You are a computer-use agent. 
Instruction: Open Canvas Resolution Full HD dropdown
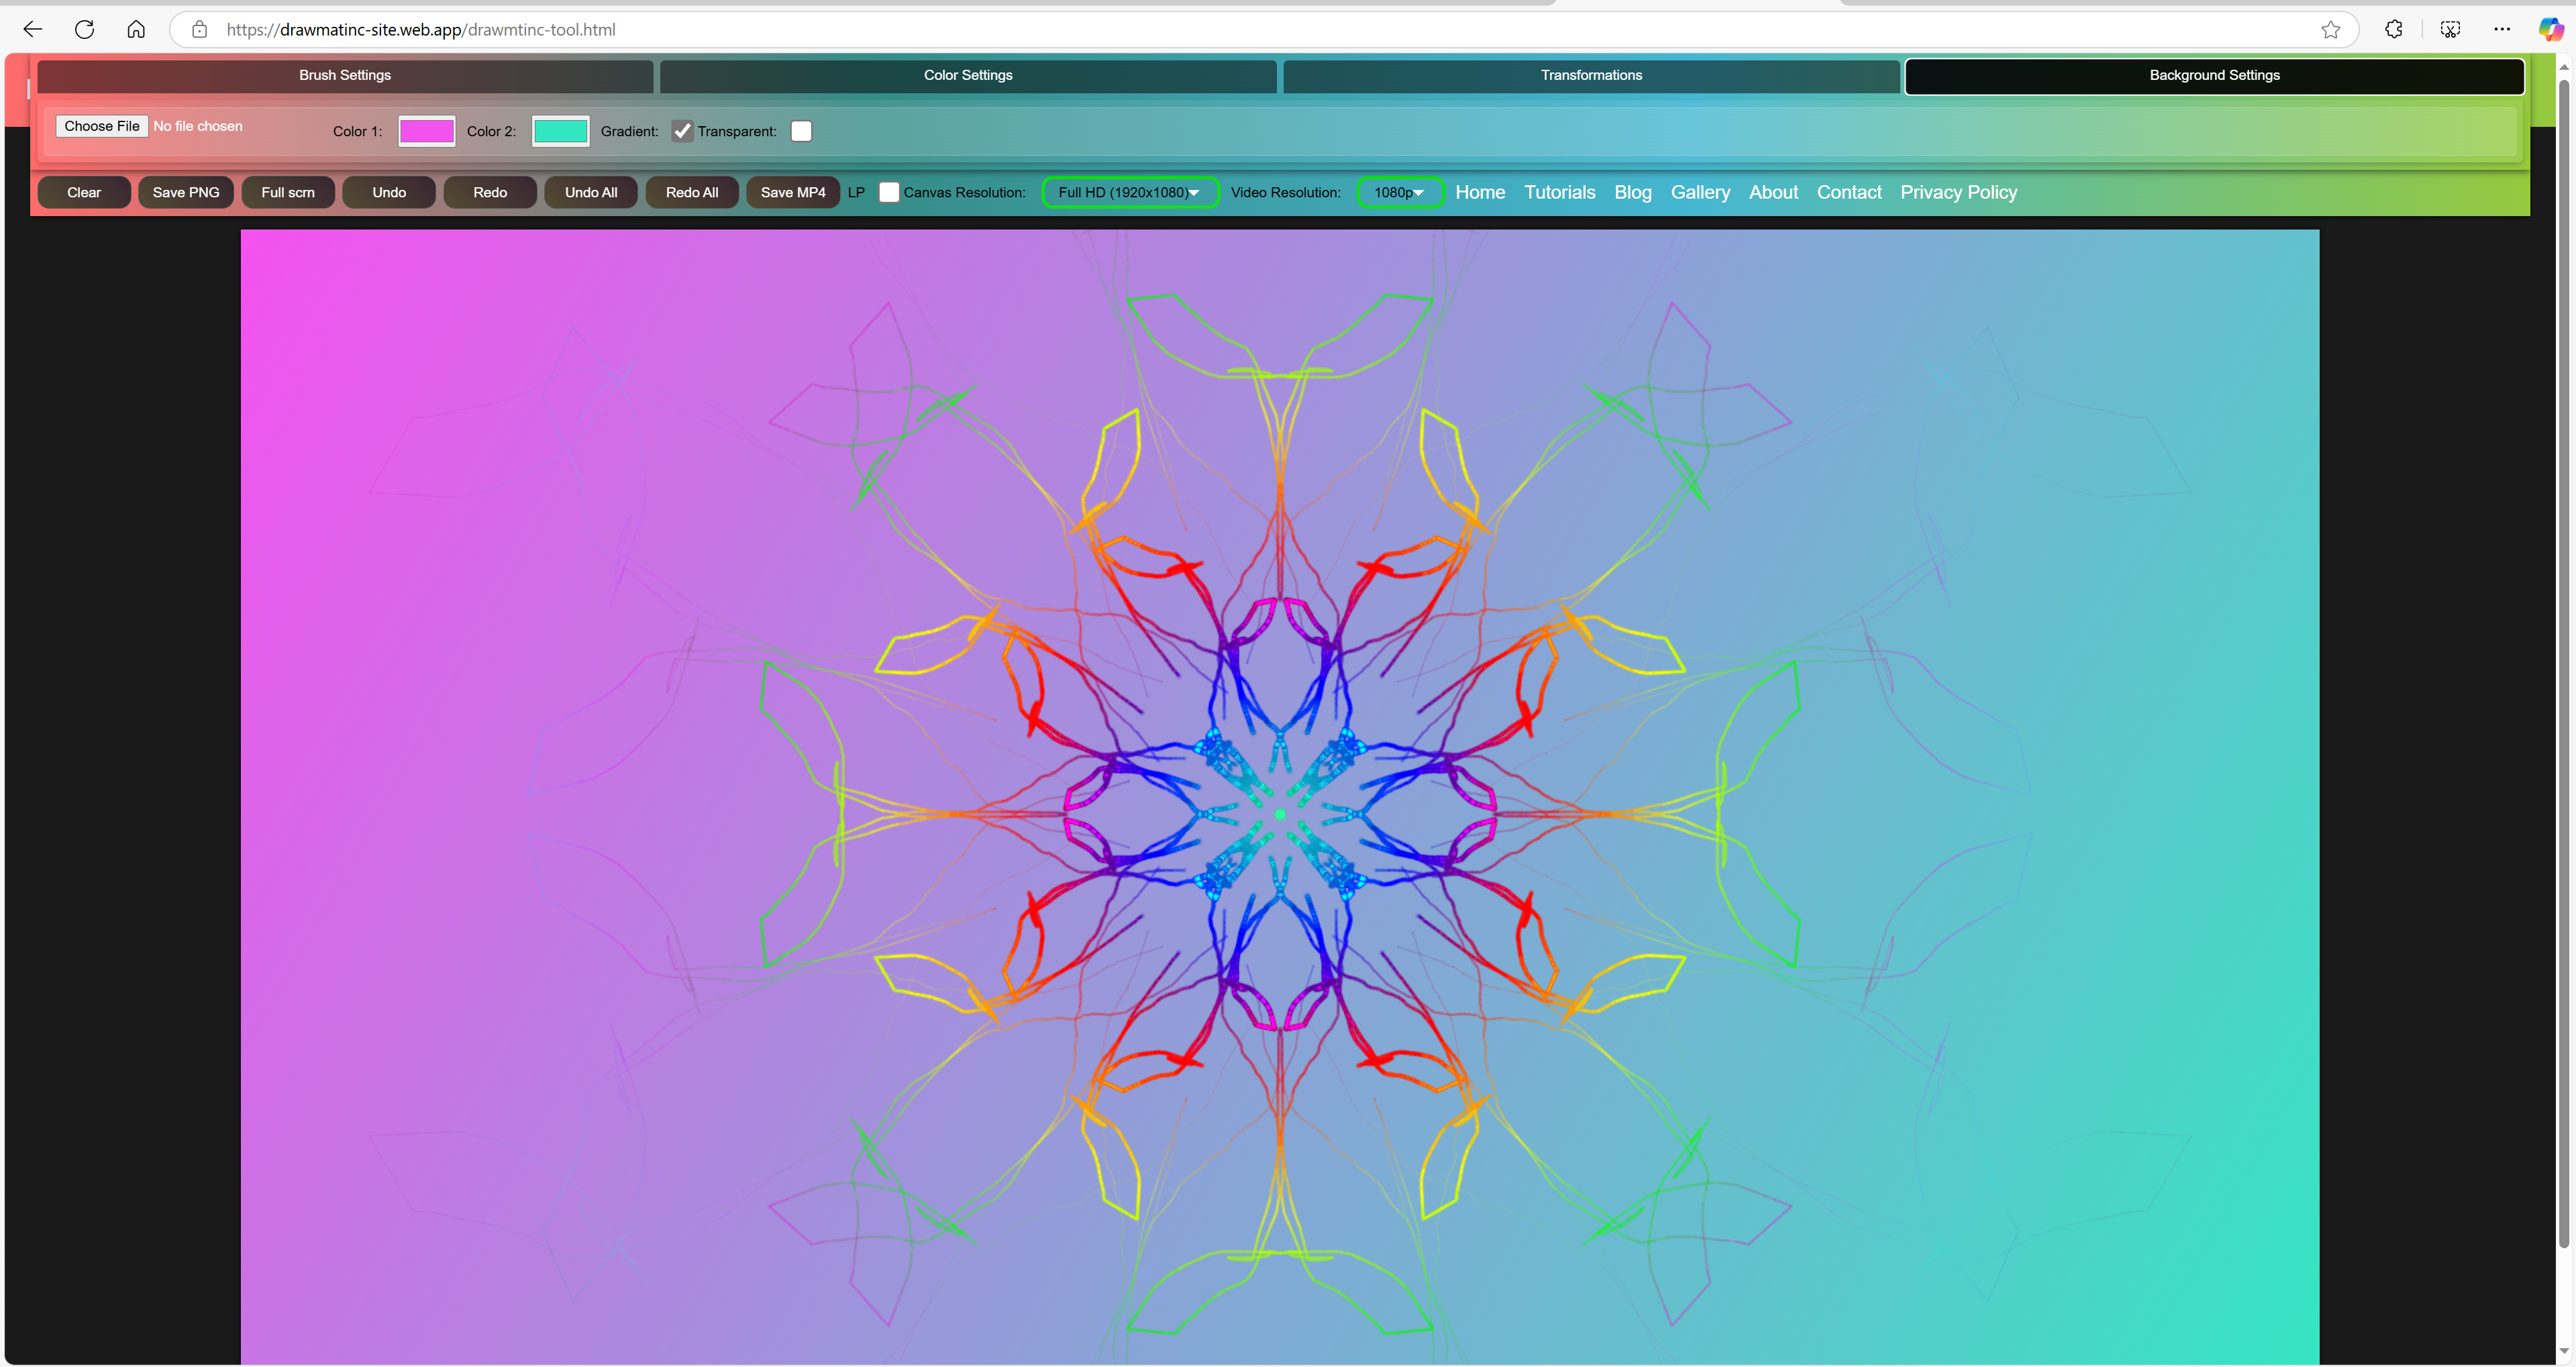1130,192
